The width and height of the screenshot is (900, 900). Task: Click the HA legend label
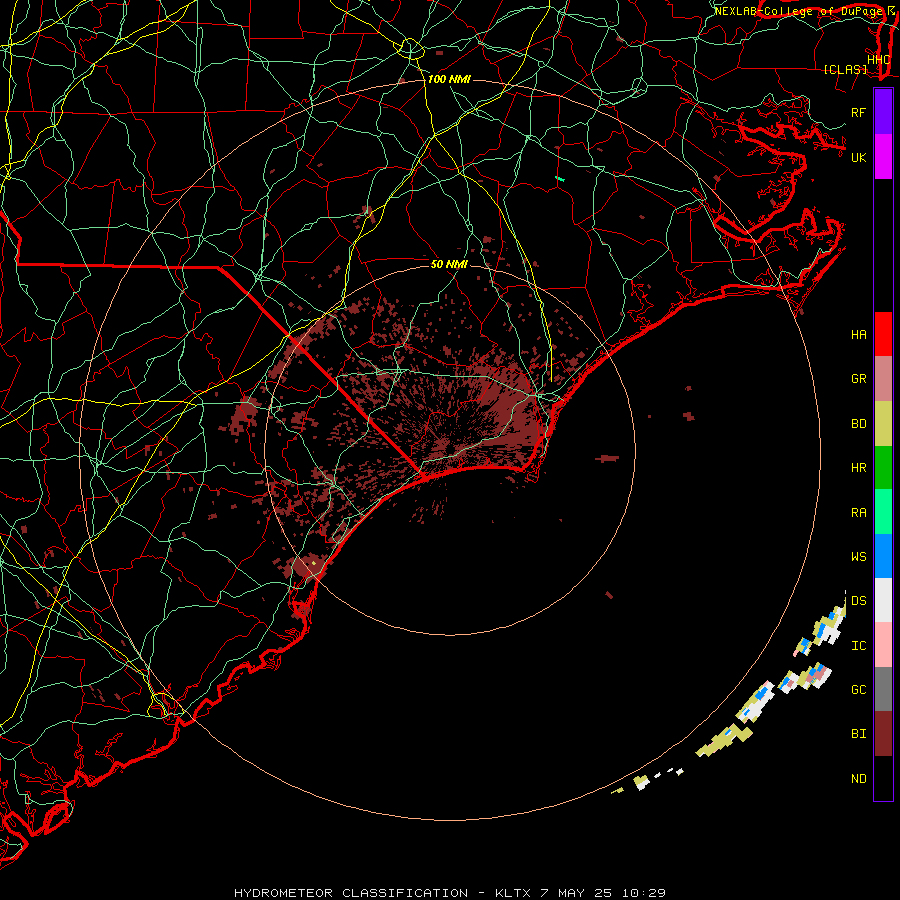tap(859, 335)
